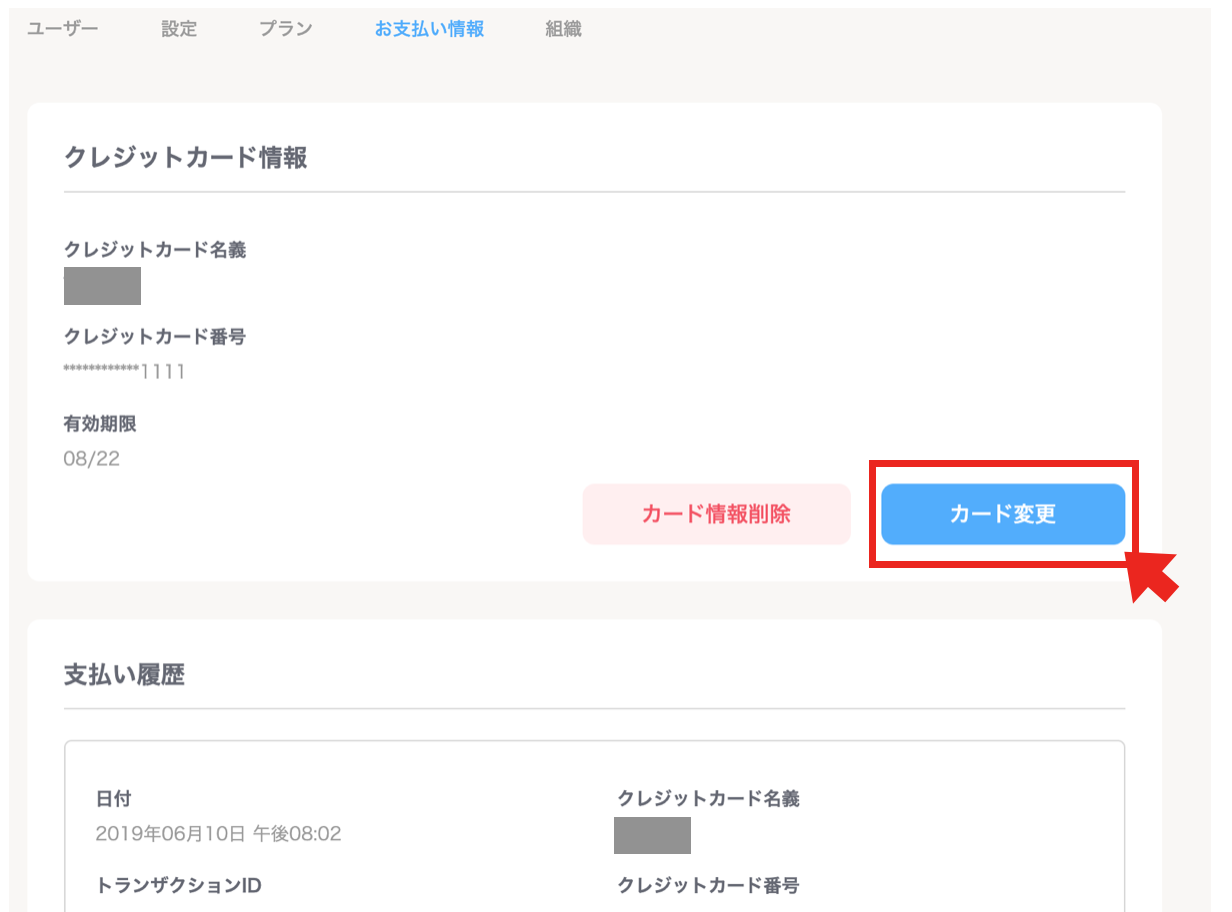Click the redacted cardholder name in card info
The image size is (1232, 912).
click(x=102, y=286)
